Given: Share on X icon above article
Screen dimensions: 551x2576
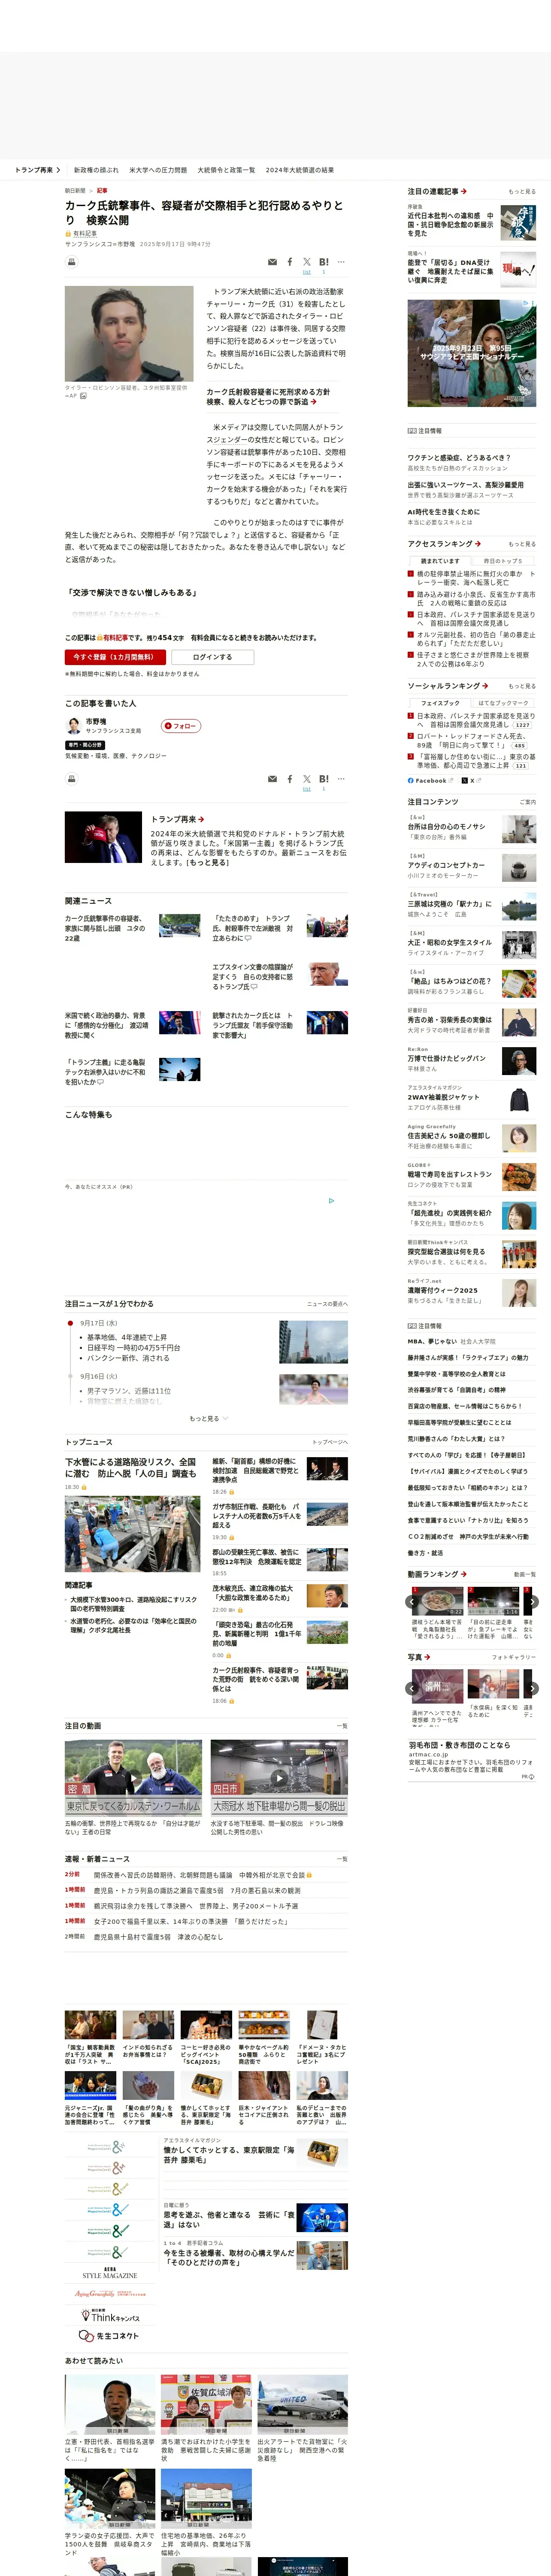Looking at the screenshot, I should tap(307, 262).
